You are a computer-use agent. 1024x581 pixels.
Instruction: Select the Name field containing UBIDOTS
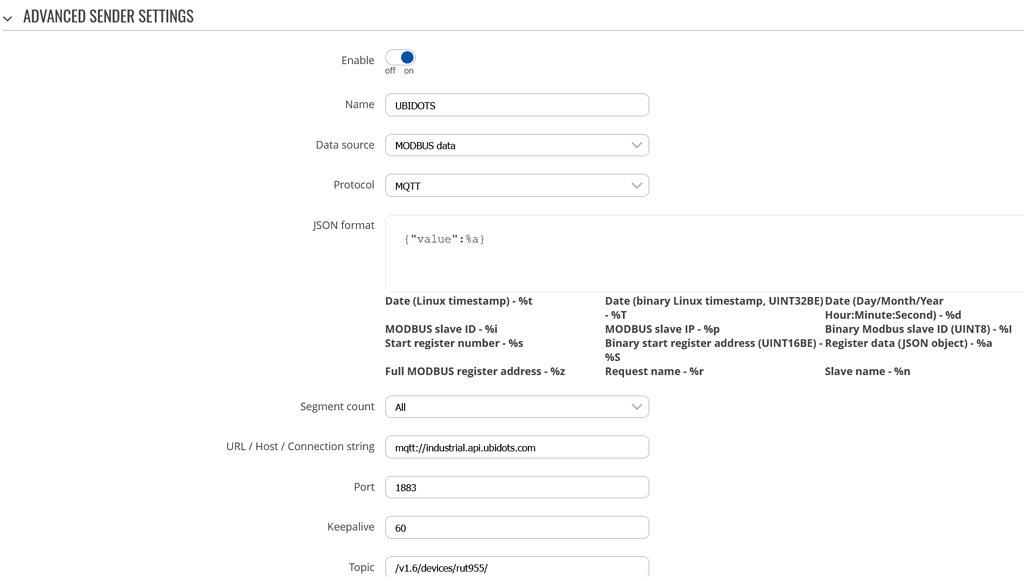(x=516, y=104)
